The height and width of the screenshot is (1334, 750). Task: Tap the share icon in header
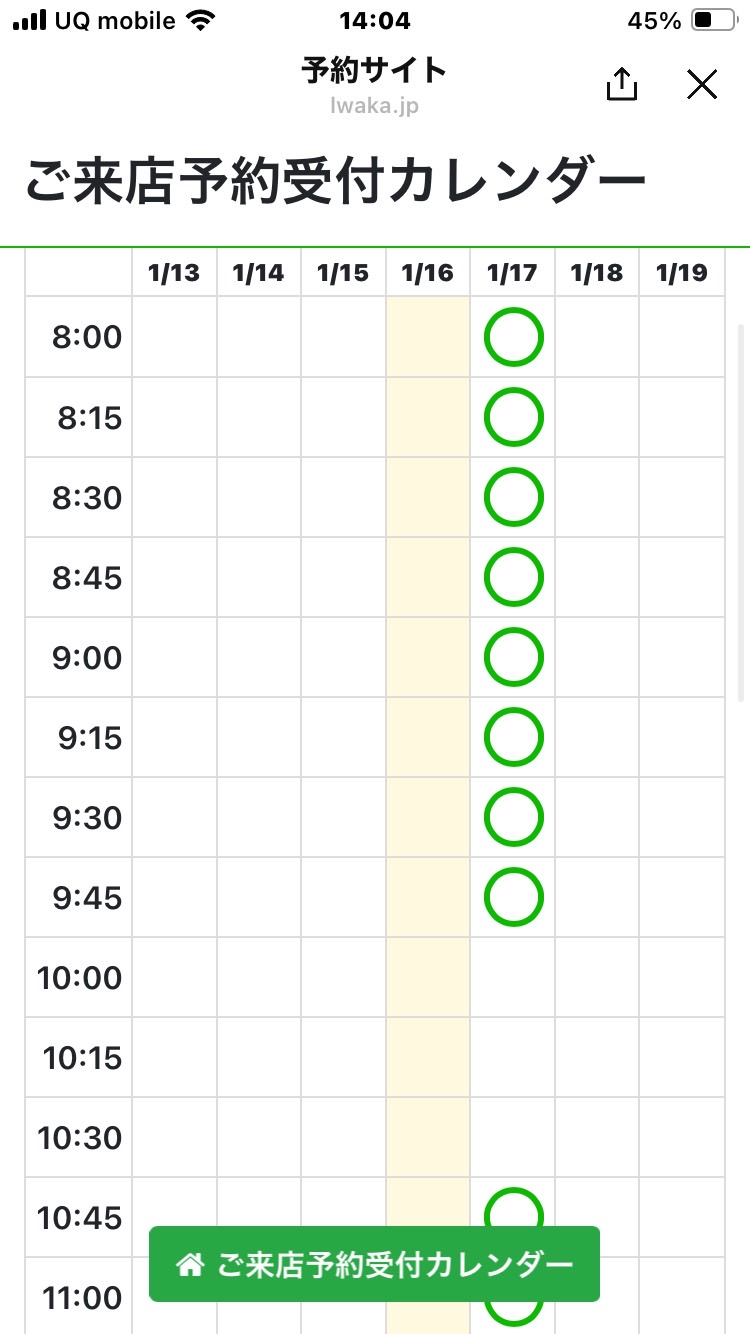pyautogui.click(x=622, y=85)
